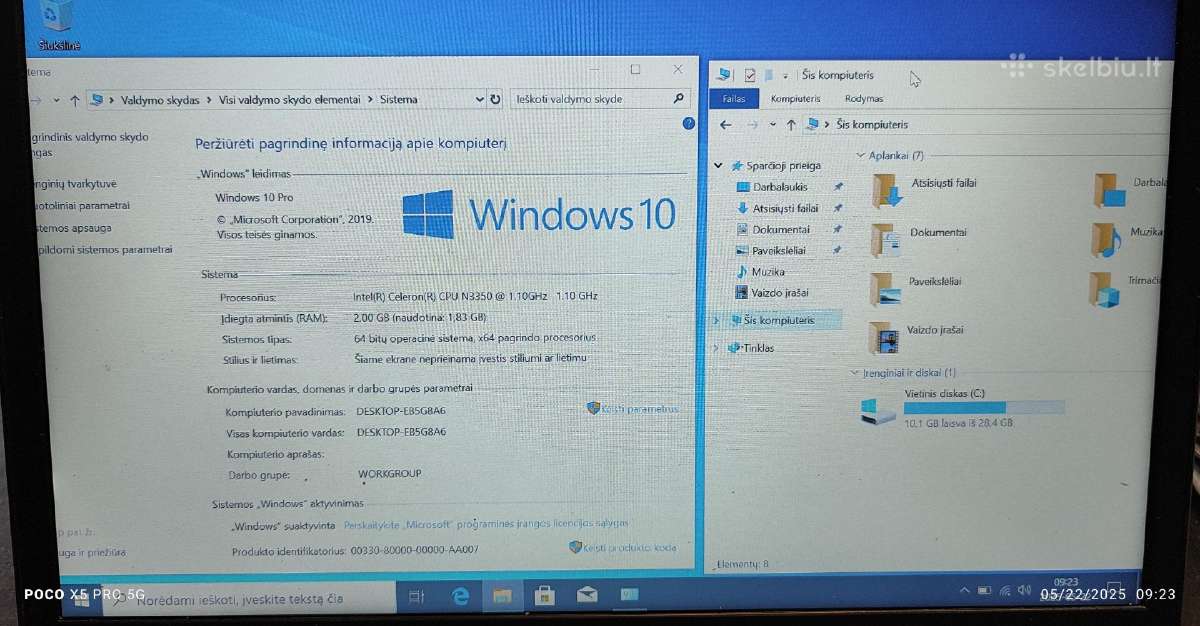Click the Control Panel taskbar icon
1200x626 pixels.
point(629,596)
